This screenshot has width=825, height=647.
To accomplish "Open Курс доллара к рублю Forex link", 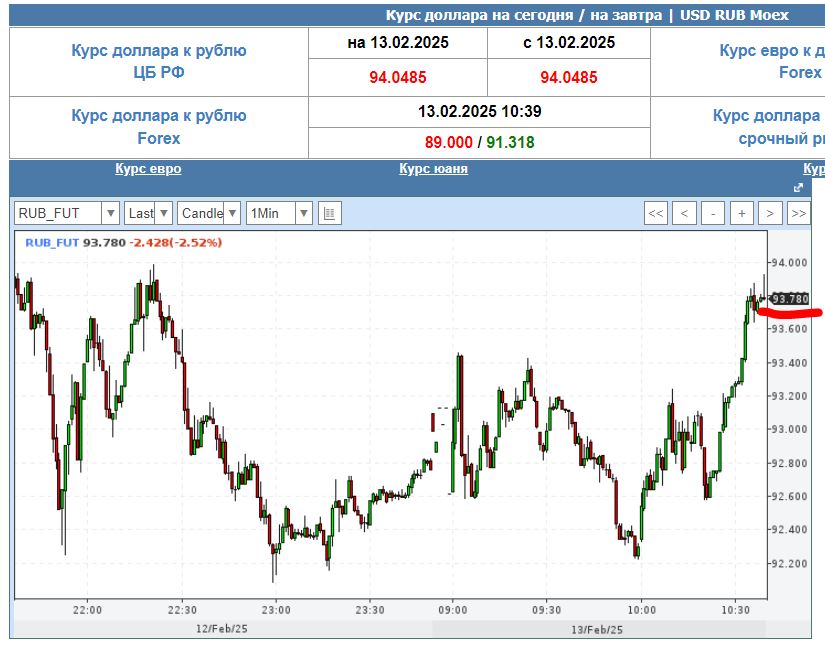I will 159,126.
